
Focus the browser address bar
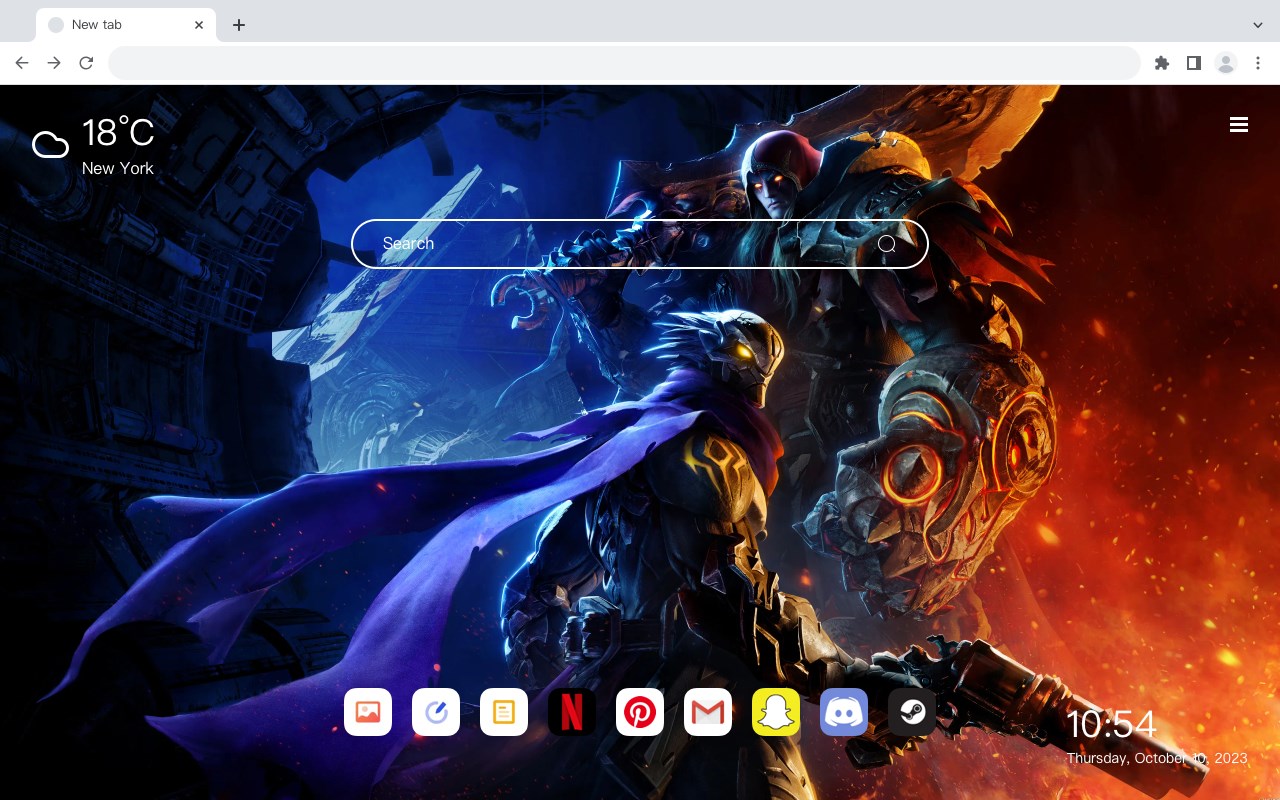[624, 63]
